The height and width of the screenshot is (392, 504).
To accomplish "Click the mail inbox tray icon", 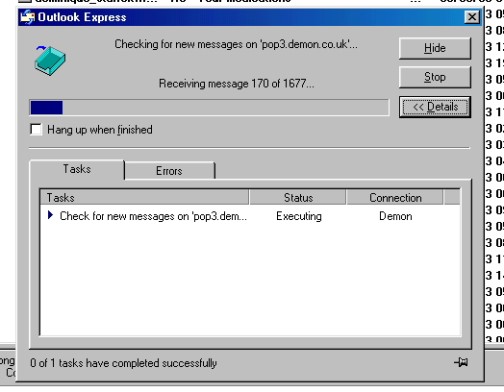I will [50, 60].
